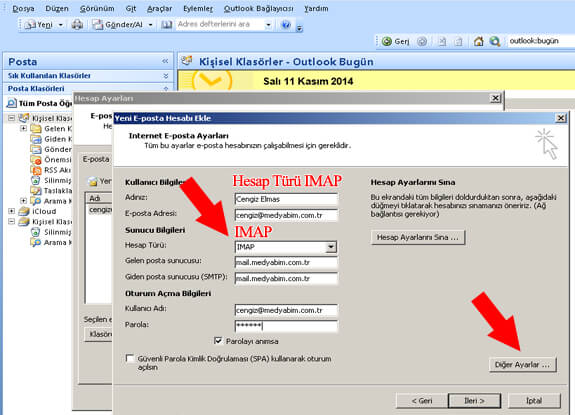The image size is (575, 415).
Task: Open the toolbar options arrow after help
Action: 299,28
